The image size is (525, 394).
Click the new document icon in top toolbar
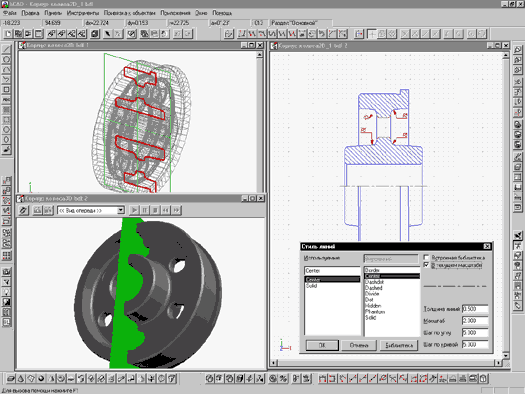[8, 34]
